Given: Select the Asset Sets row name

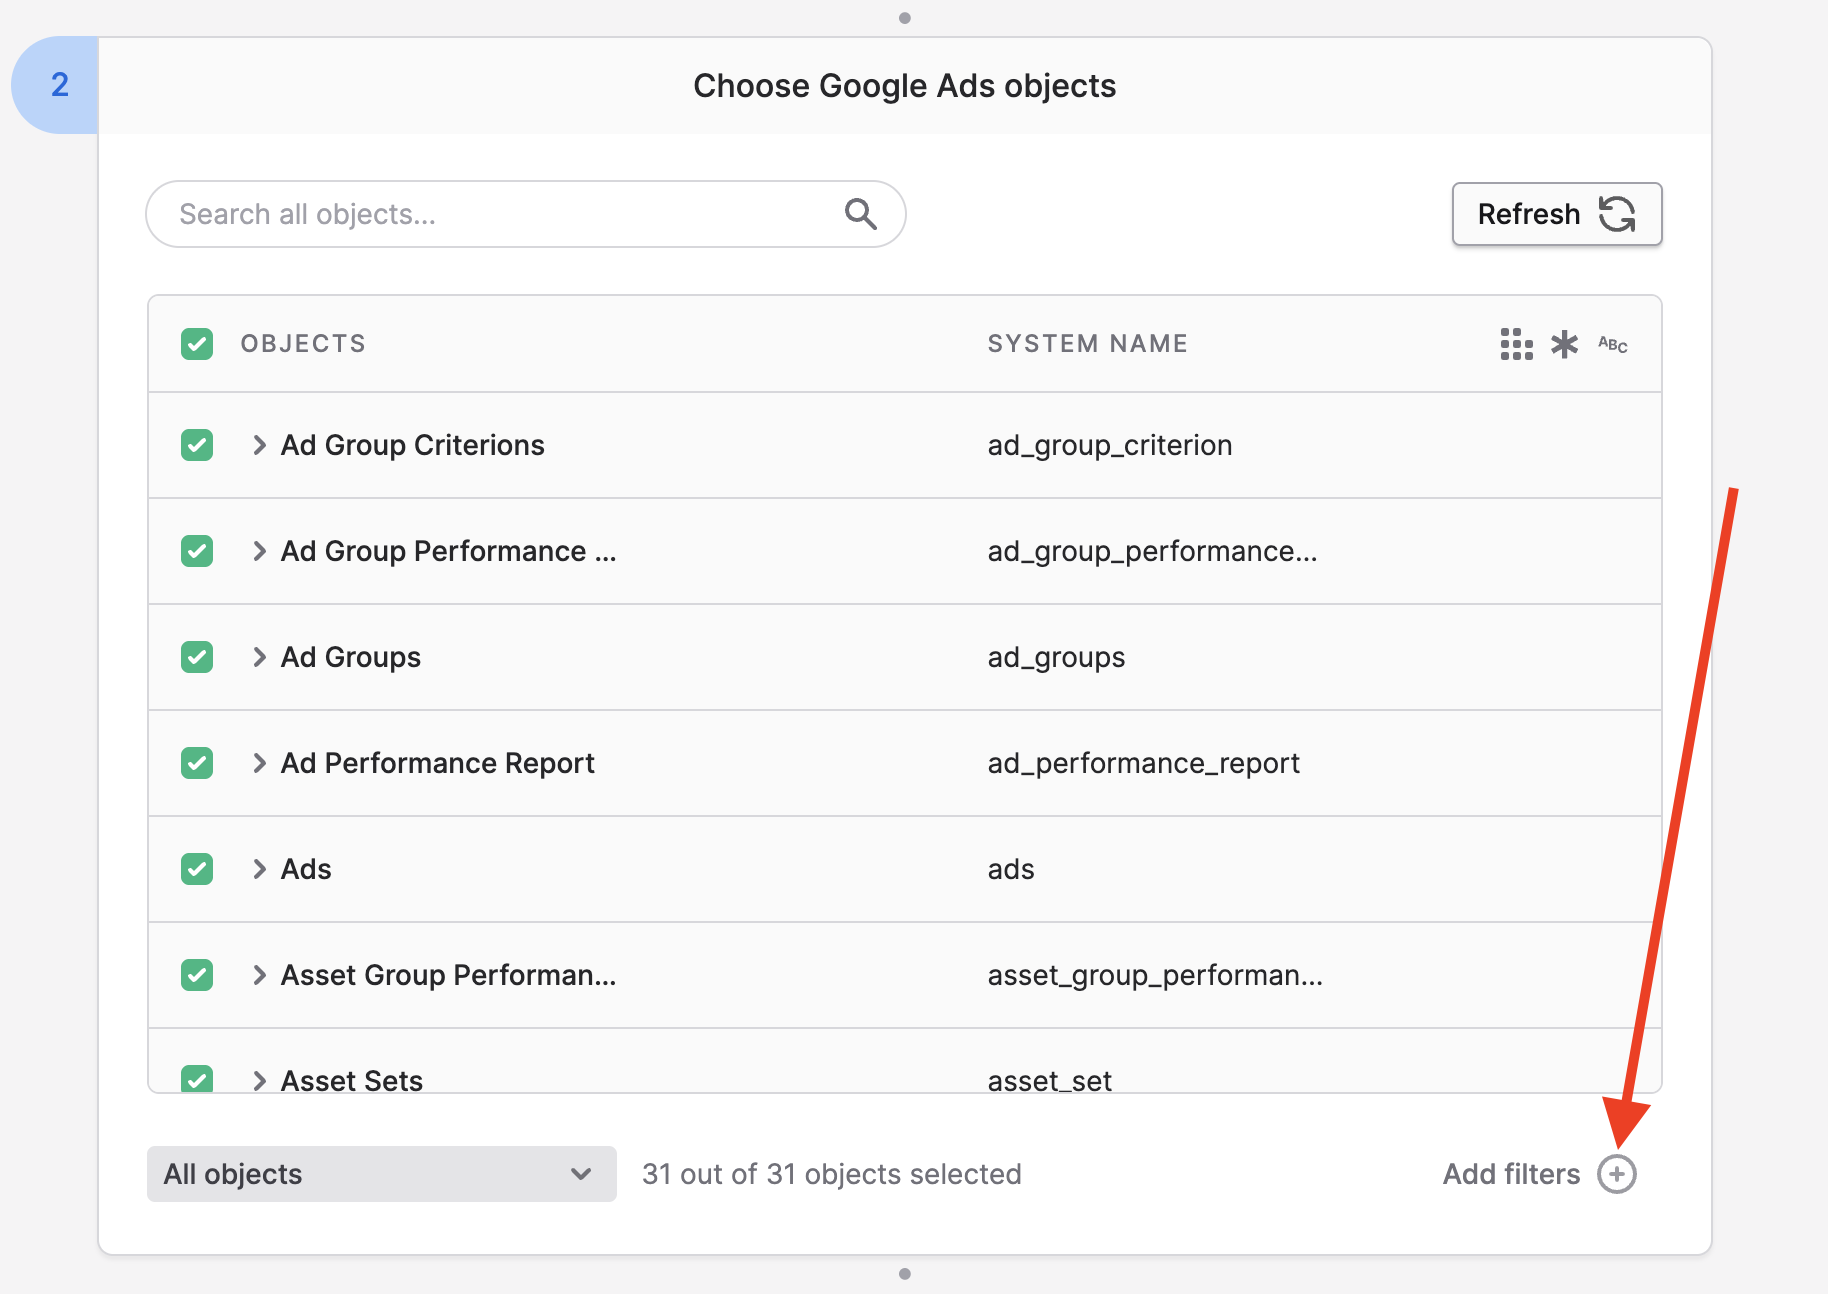Looking at the screenshot, I should coord(352,1080).
